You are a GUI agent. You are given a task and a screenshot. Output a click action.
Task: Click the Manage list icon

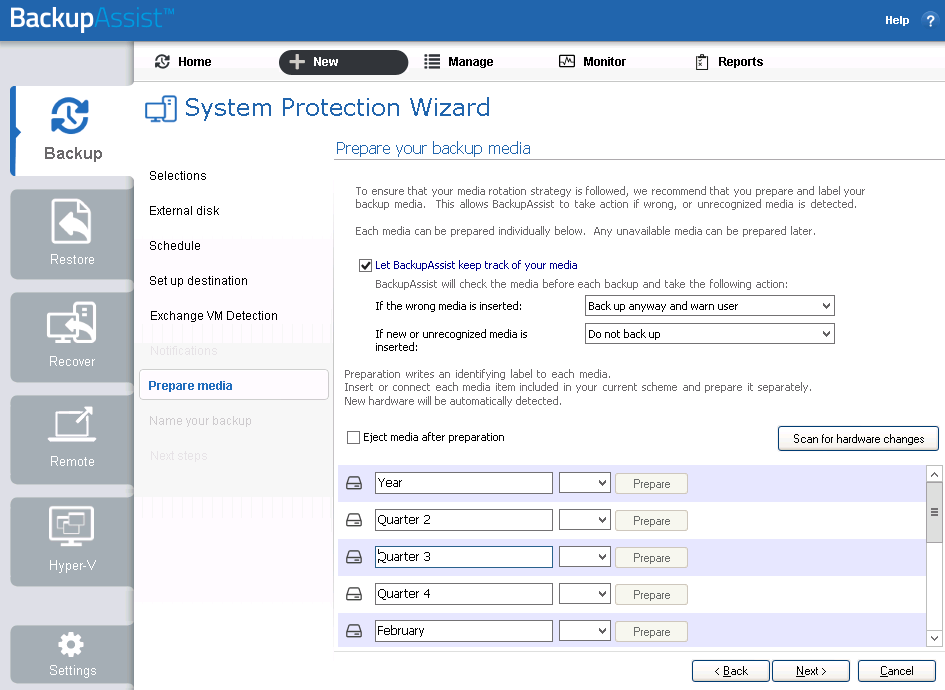(x=432, y=61)
